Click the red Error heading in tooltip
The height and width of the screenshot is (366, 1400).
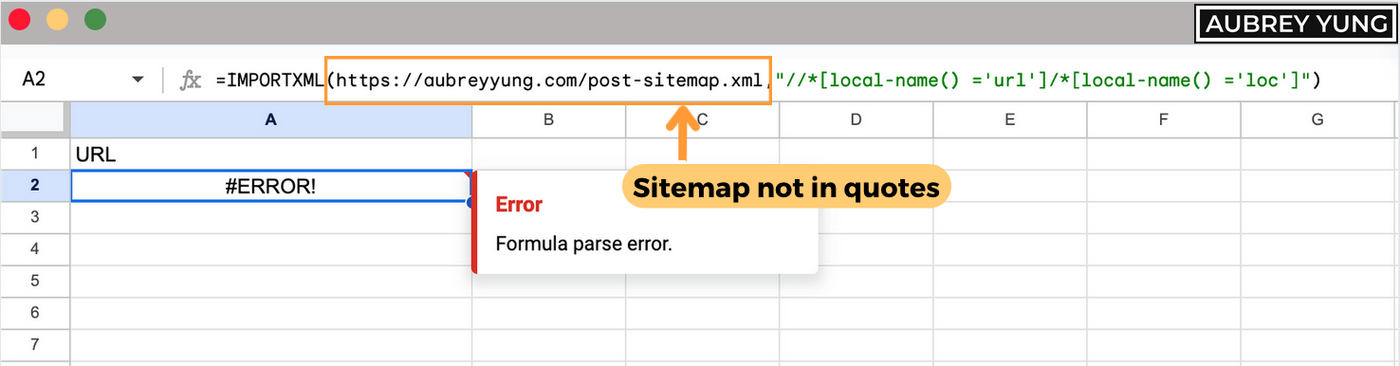click(x=519, y=205)
